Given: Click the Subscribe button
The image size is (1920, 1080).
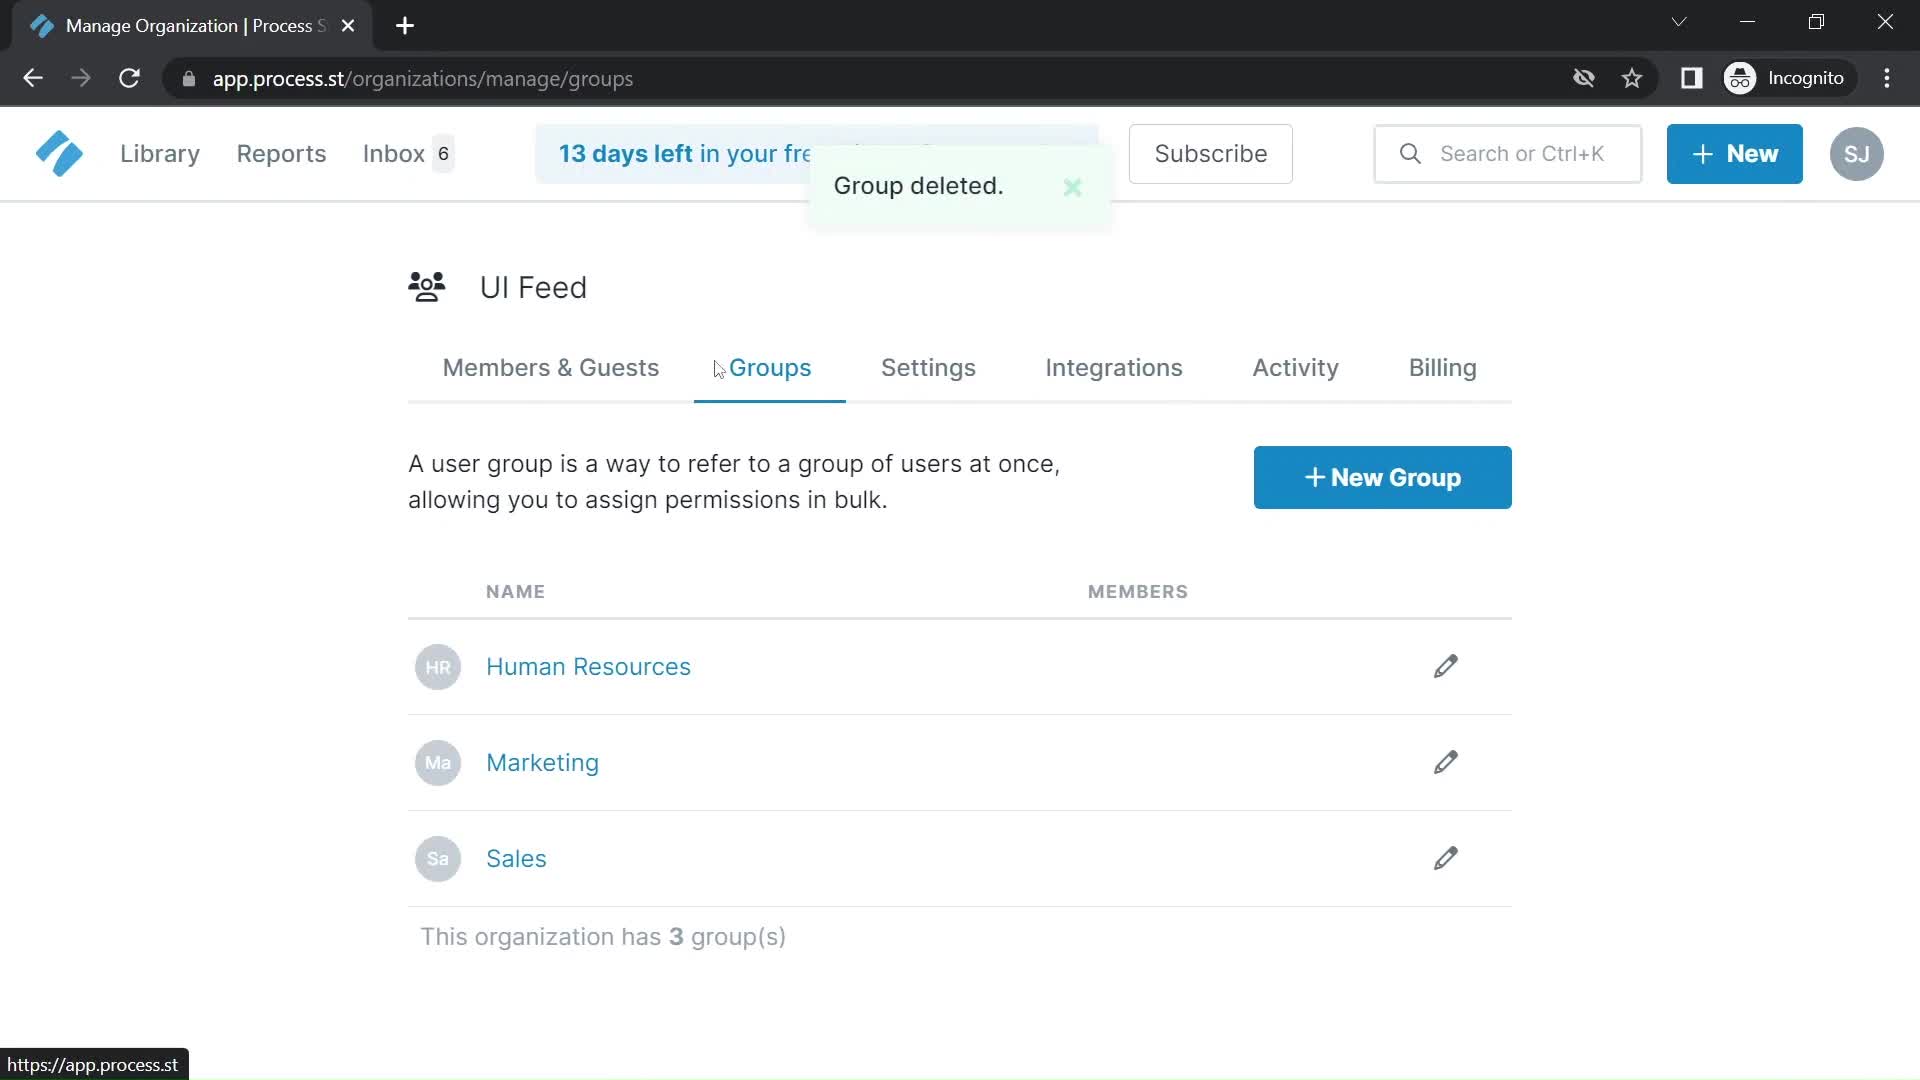Looking at the screenshot, I should (x=1211, y=154).
